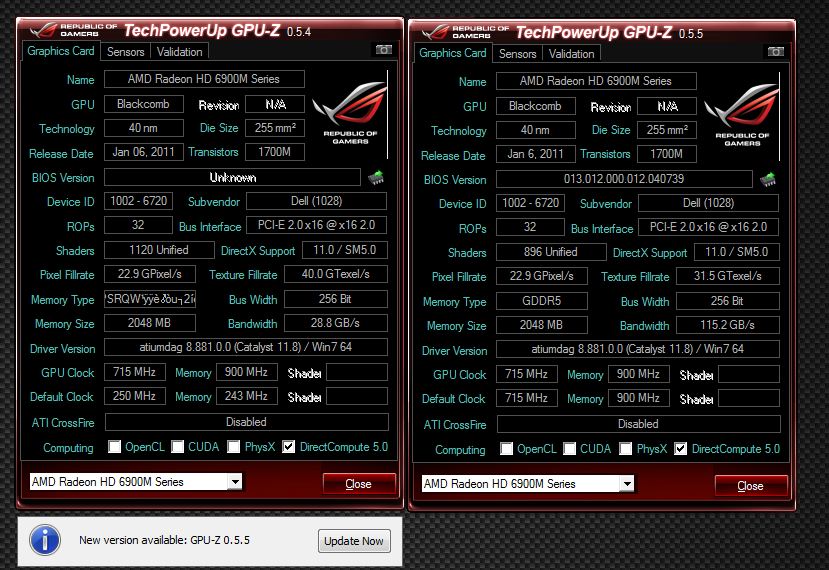This screenshot has height=570, width=829.
Task: Select Graphics Card tab in GPU-Z 0.5.5
Action: tap(453, 53)
